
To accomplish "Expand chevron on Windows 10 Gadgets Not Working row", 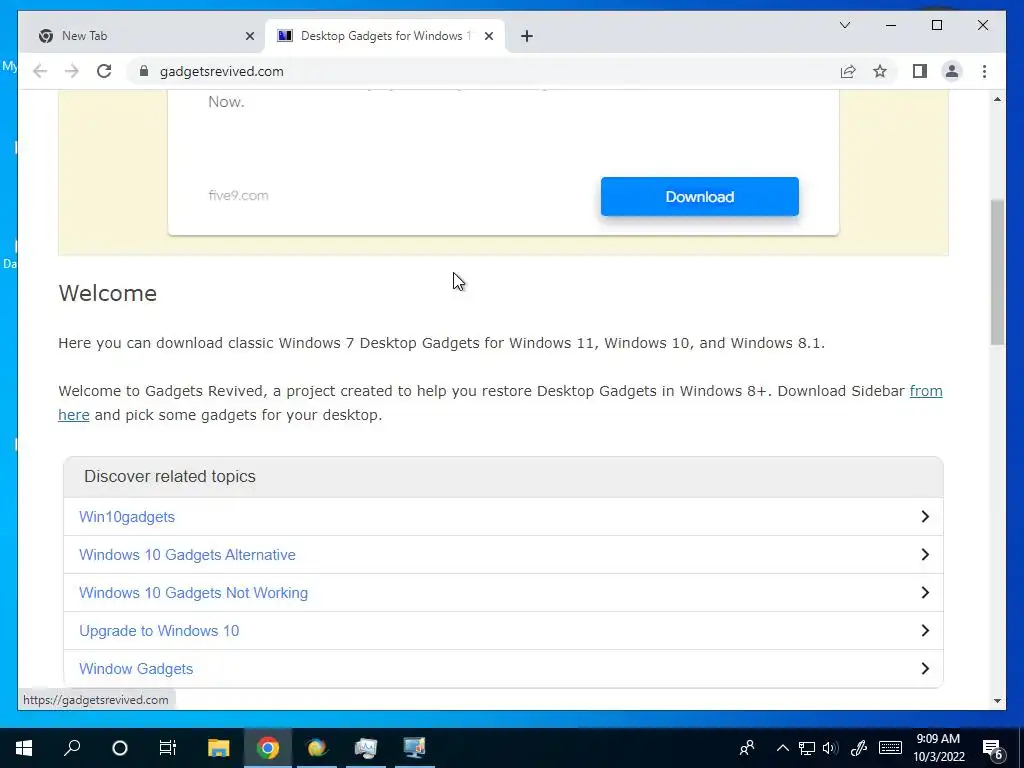I will [x=925, y=592].
